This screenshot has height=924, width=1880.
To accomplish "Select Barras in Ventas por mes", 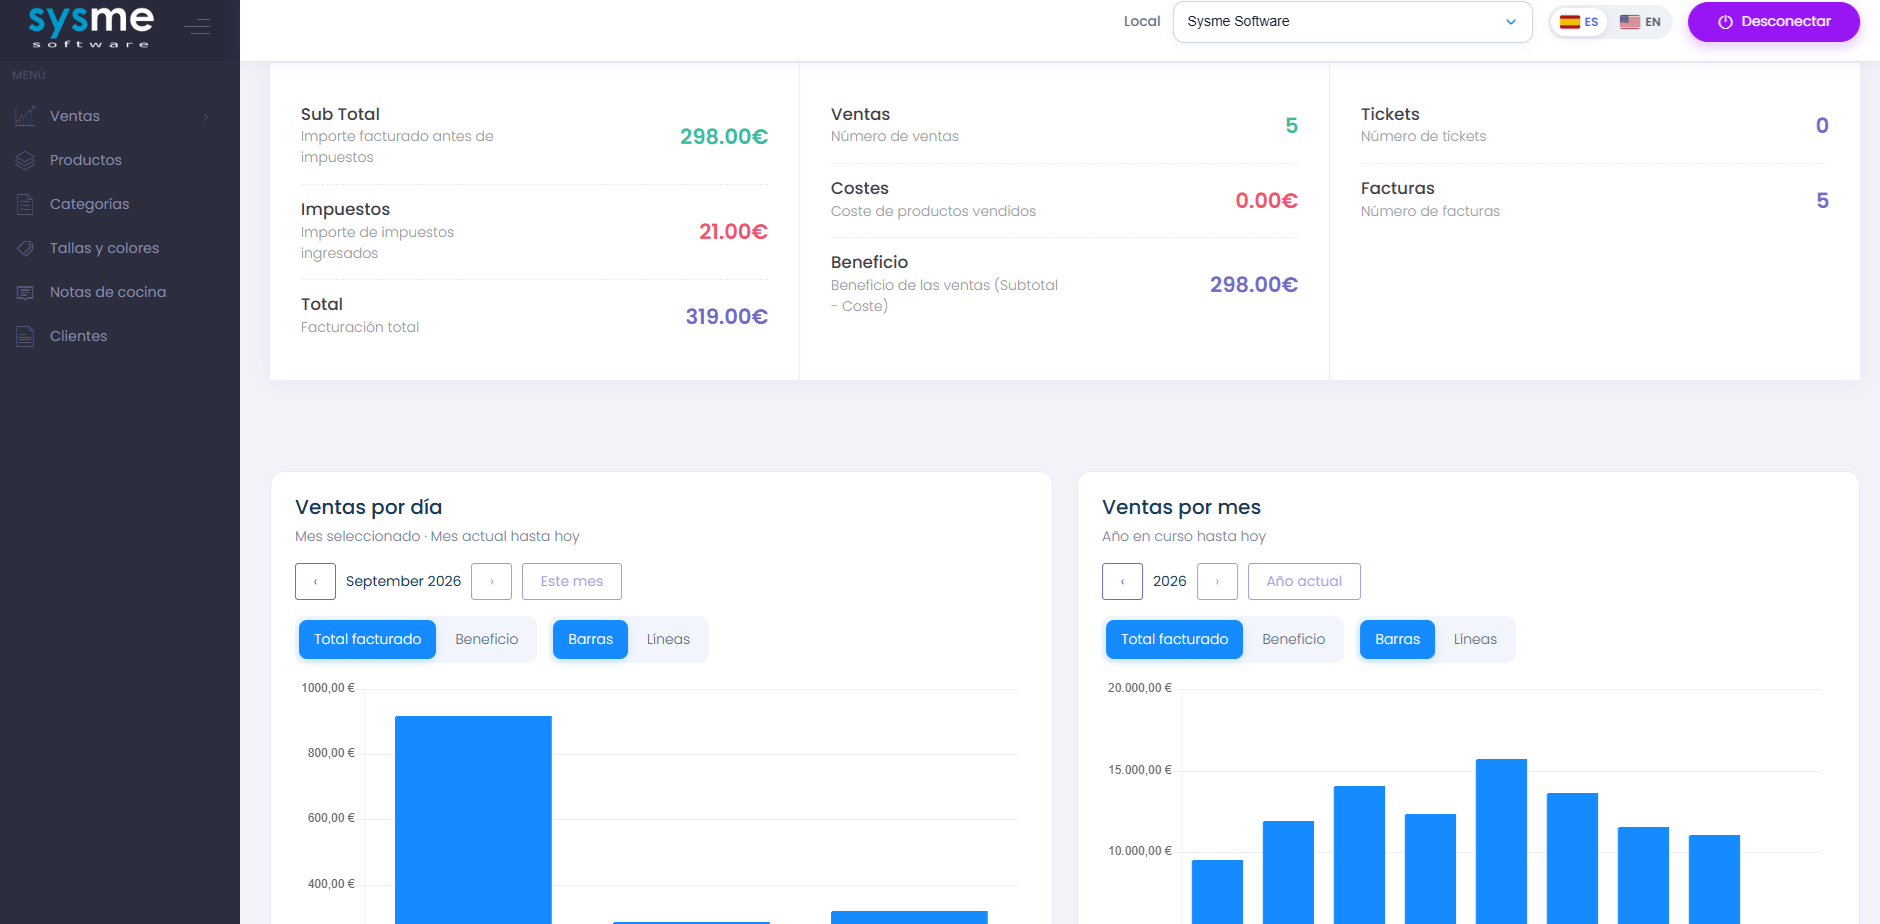I will [x=1397, y=640].
